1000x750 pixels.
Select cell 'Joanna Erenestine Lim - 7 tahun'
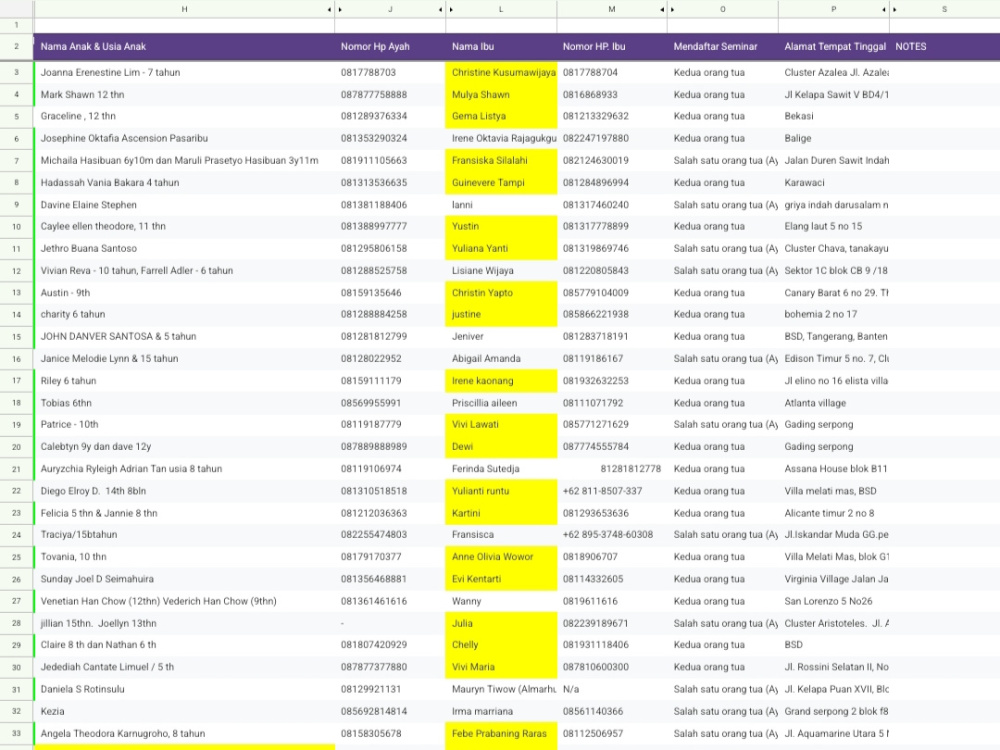(x=184, y=73)
